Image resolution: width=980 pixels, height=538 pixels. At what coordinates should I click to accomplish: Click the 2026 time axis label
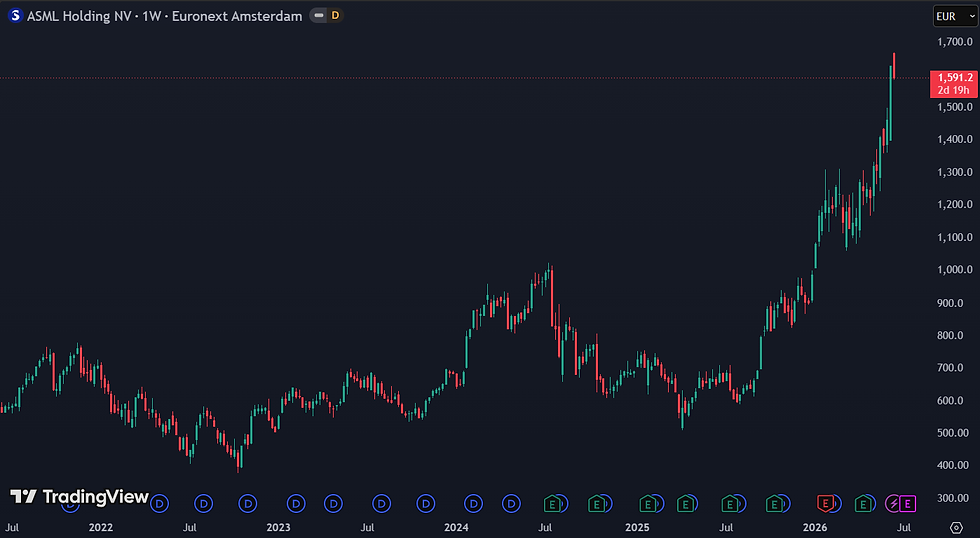815,527
